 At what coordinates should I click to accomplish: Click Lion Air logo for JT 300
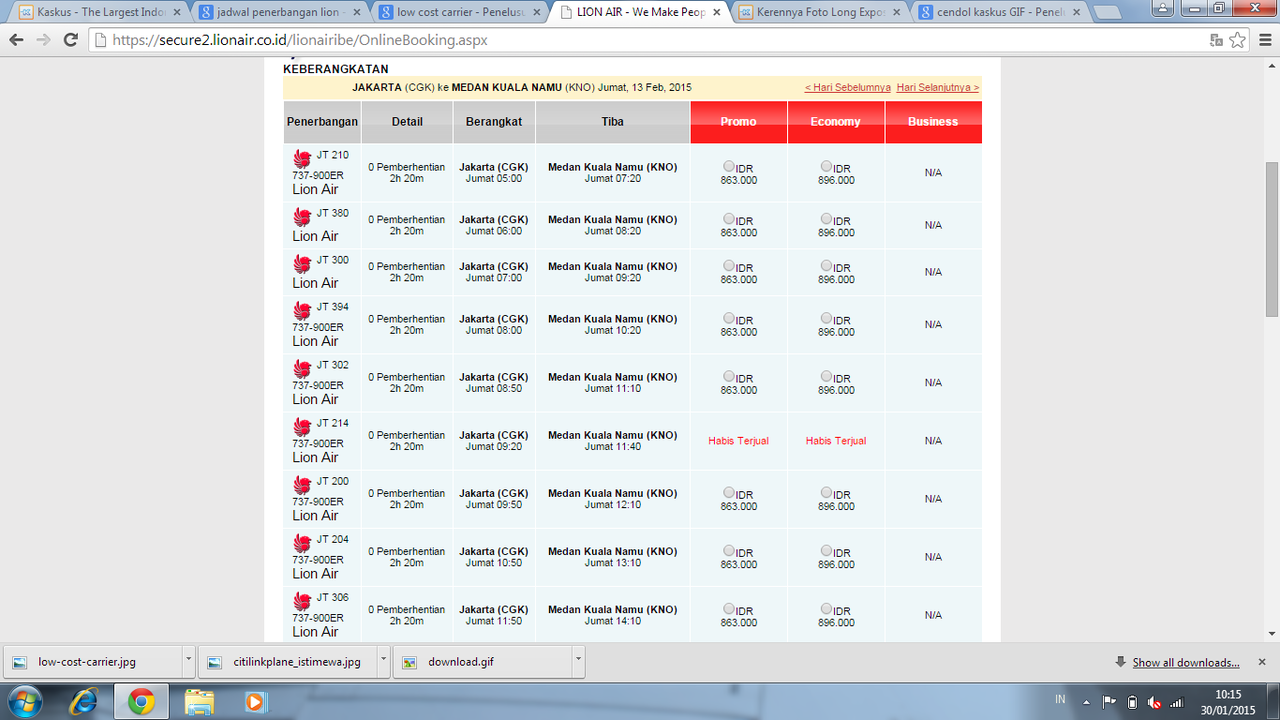pos(302,263)
